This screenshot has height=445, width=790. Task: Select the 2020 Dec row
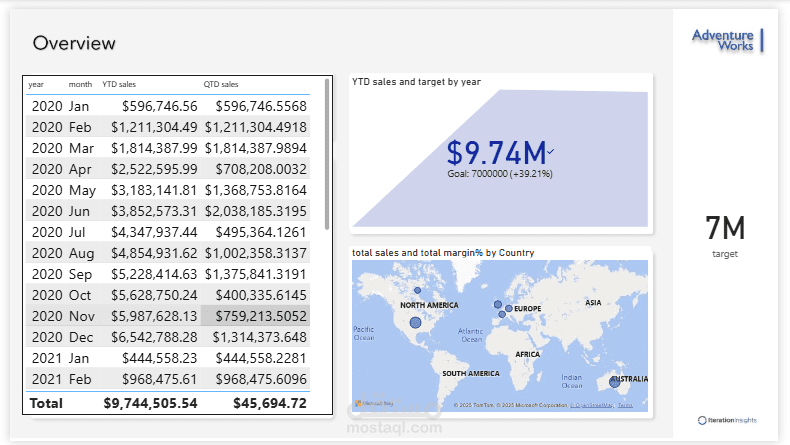click(168, 337)
